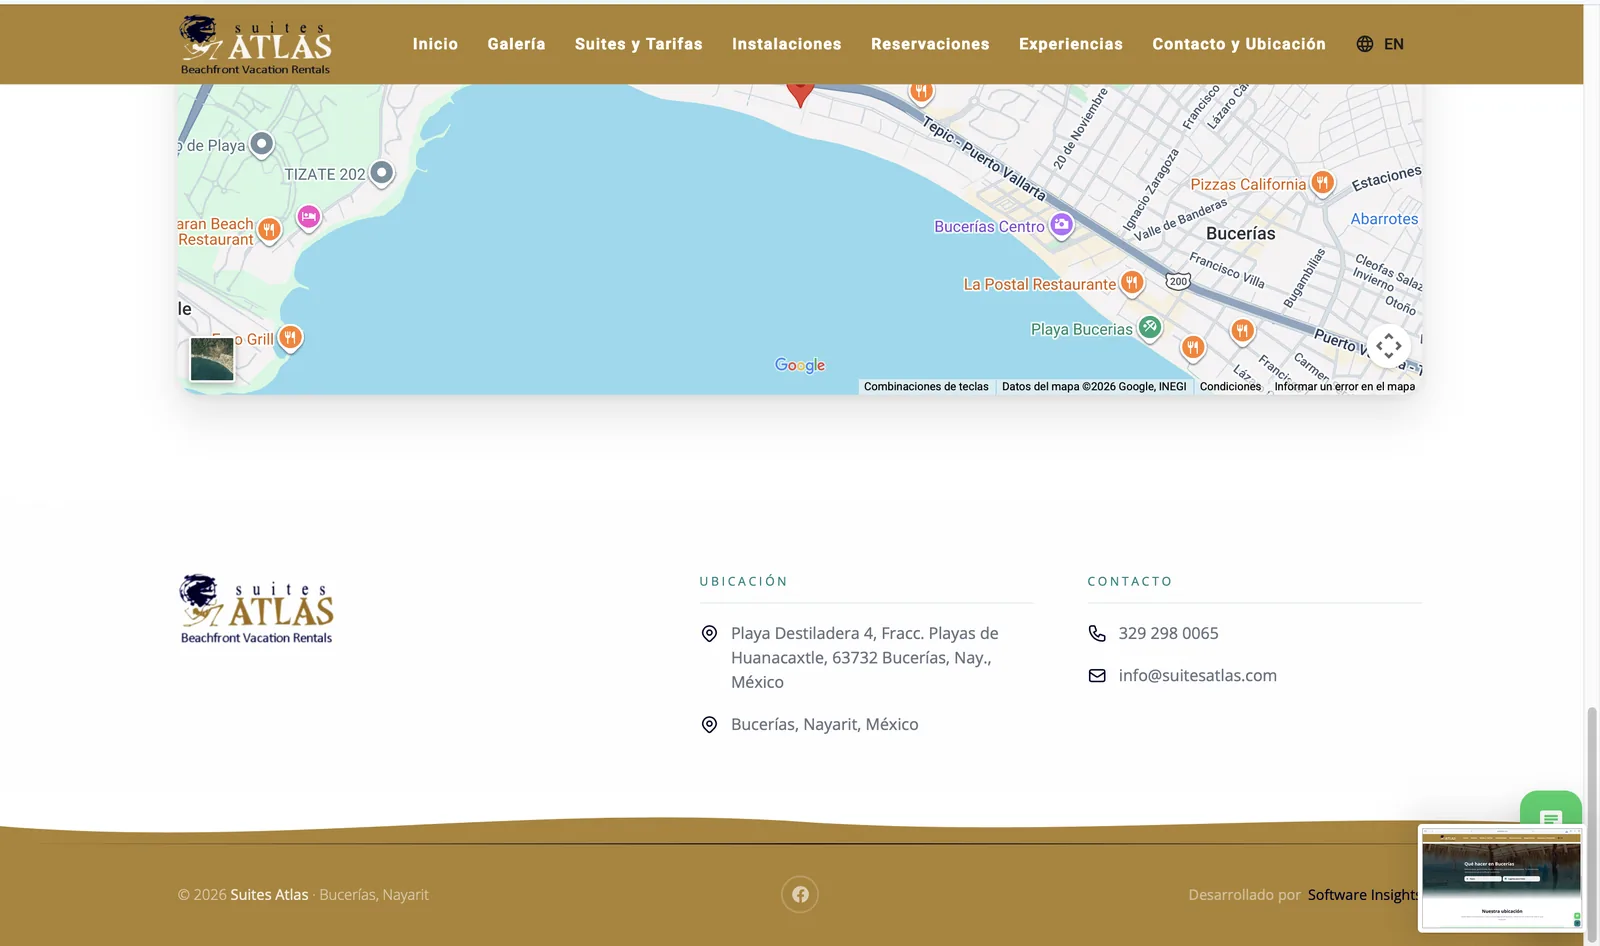Image resolution: width=1600 pixels, height=946 pixels.
Task: Open the Reservaciones page
Action: (x=930, y=44)
